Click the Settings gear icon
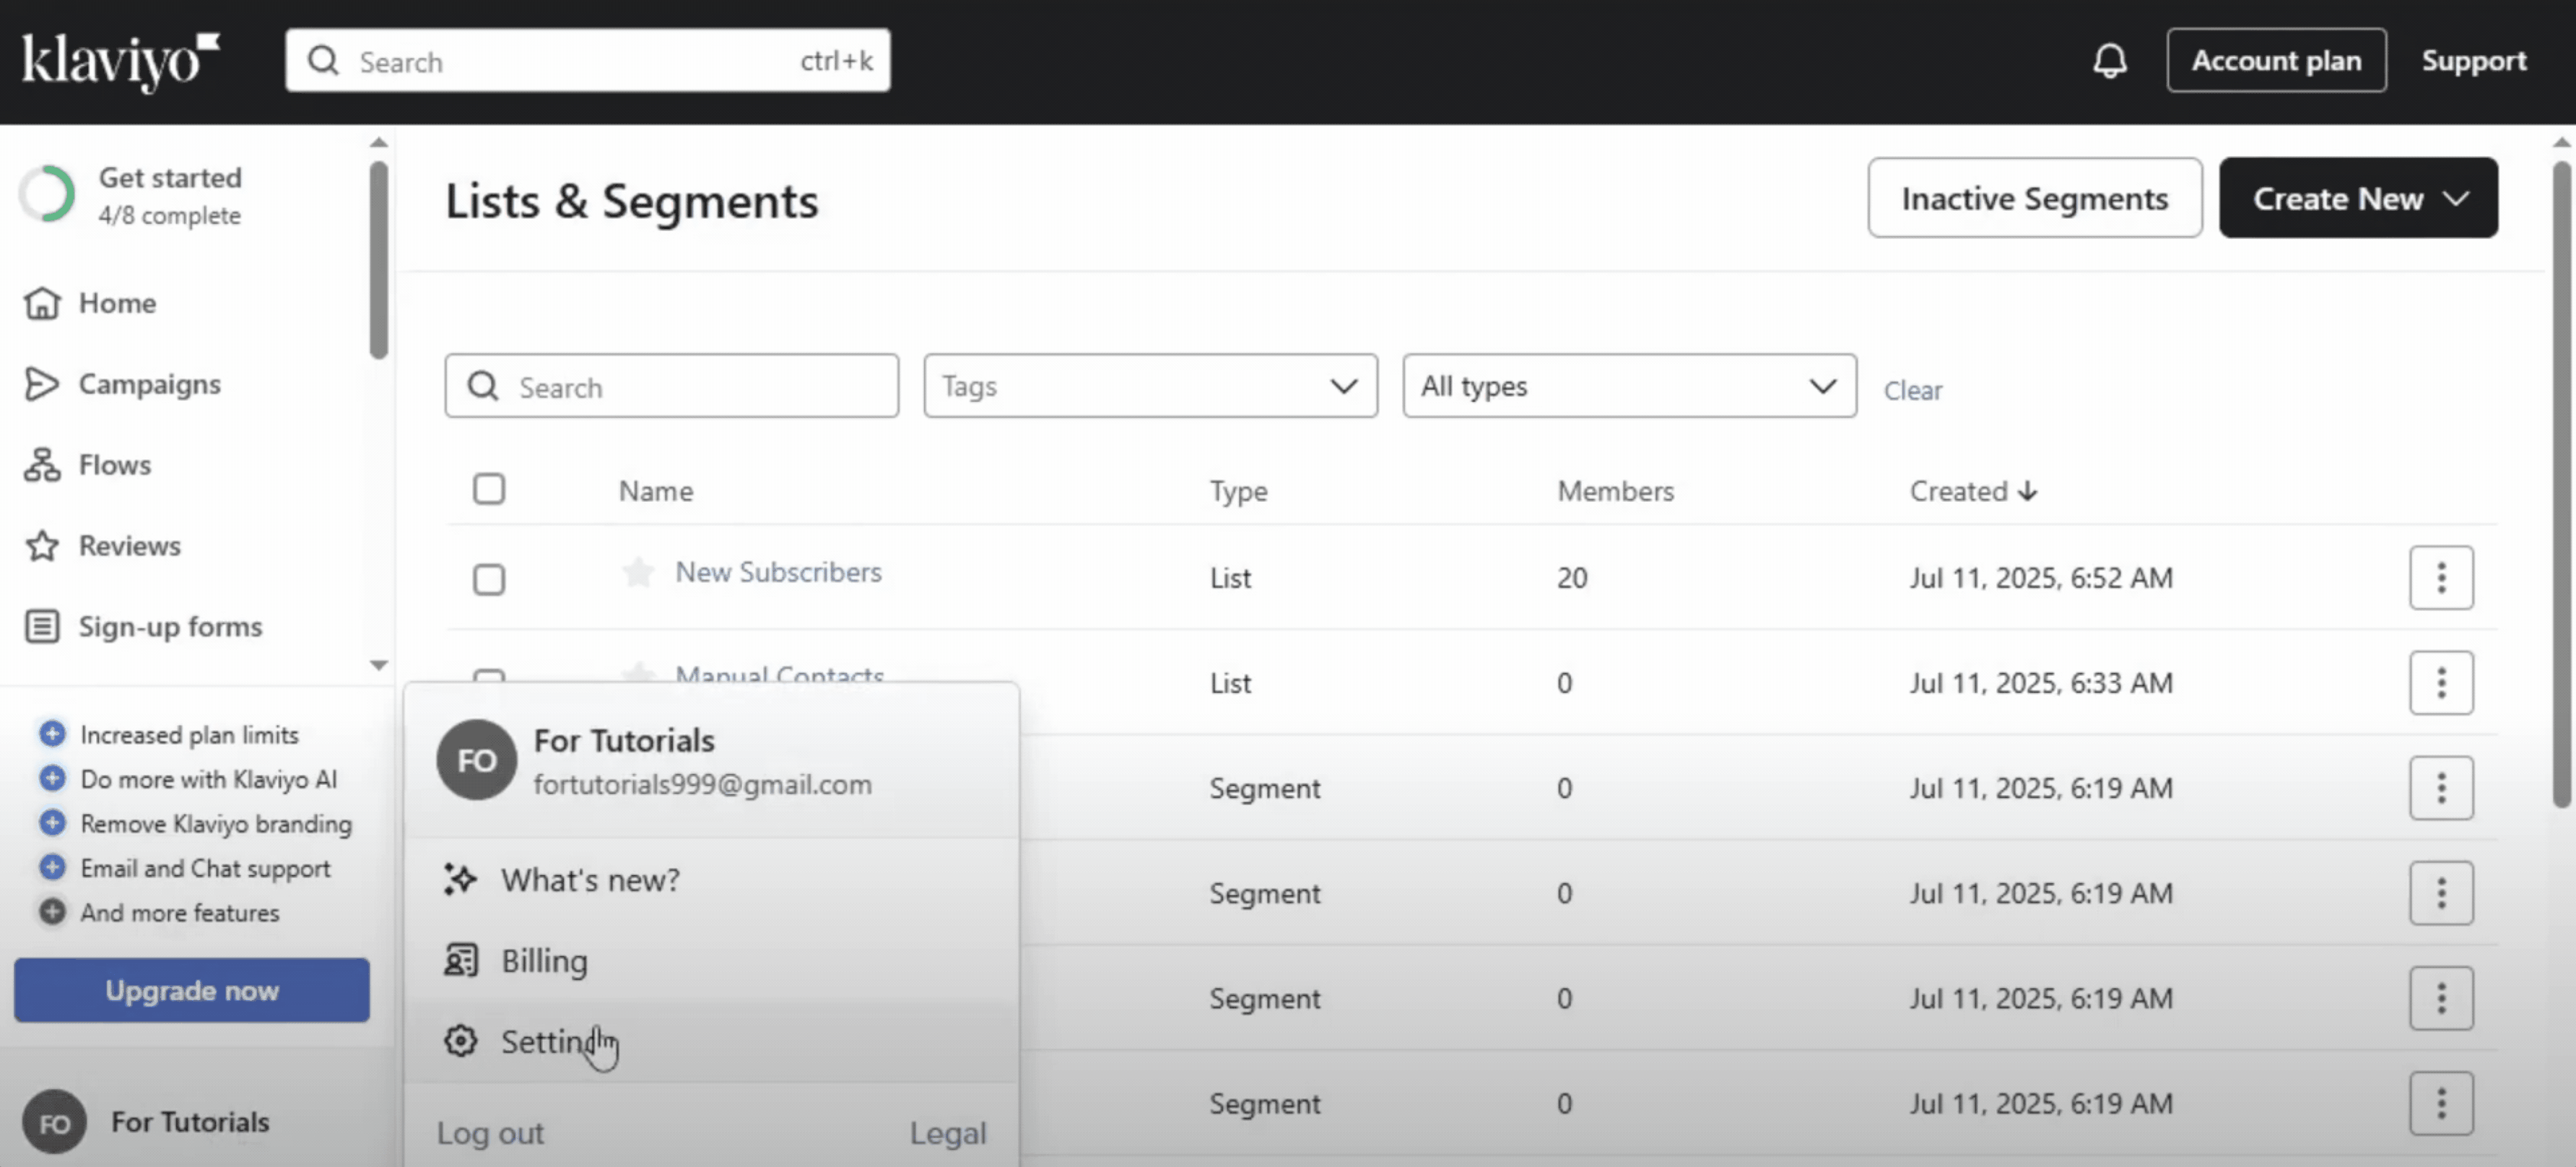The width and height of the screenshot is (2576, 1167). [460, 1041]
